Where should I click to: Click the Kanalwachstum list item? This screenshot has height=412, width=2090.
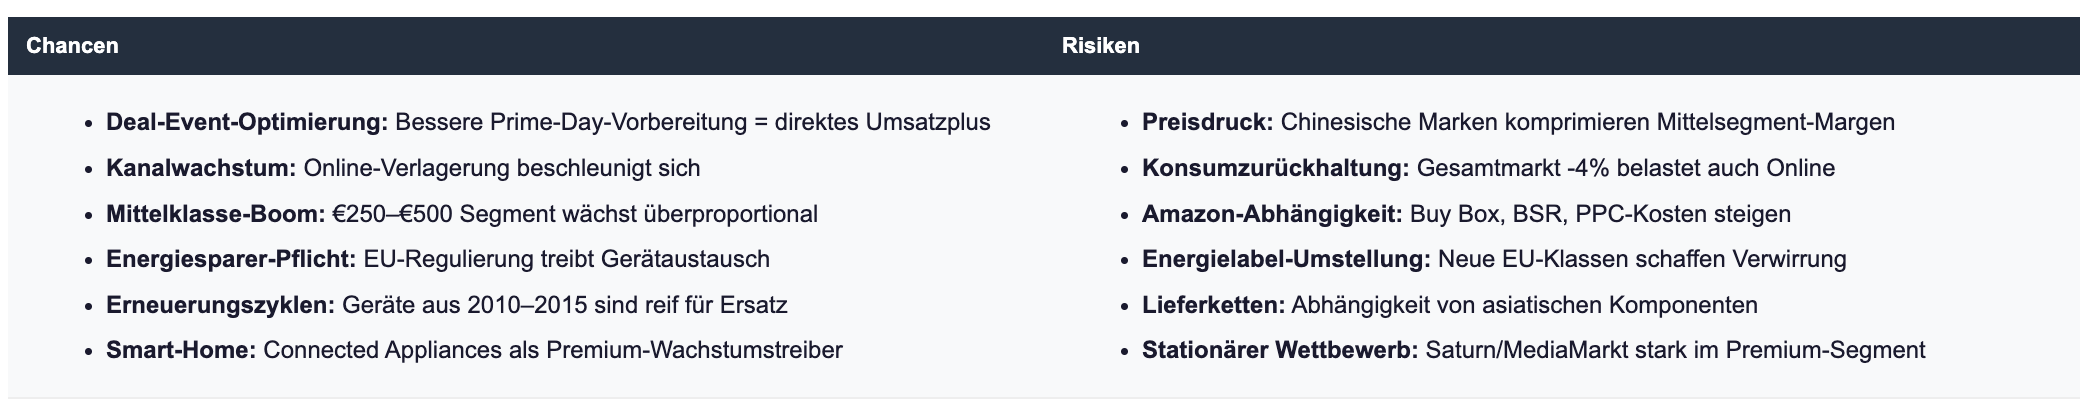(x=201, y=168)
